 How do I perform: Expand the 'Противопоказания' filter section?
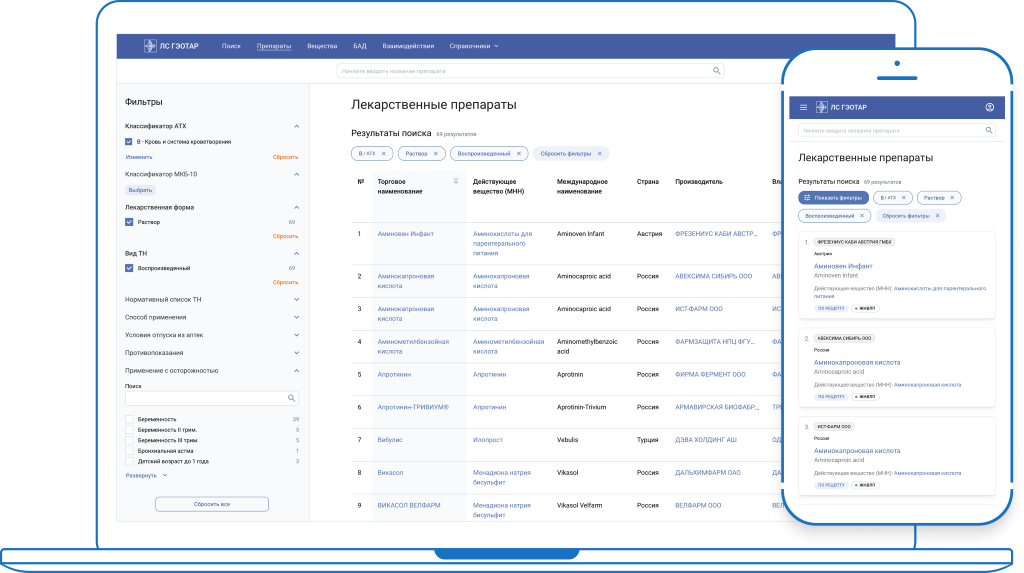pos(296,353)
